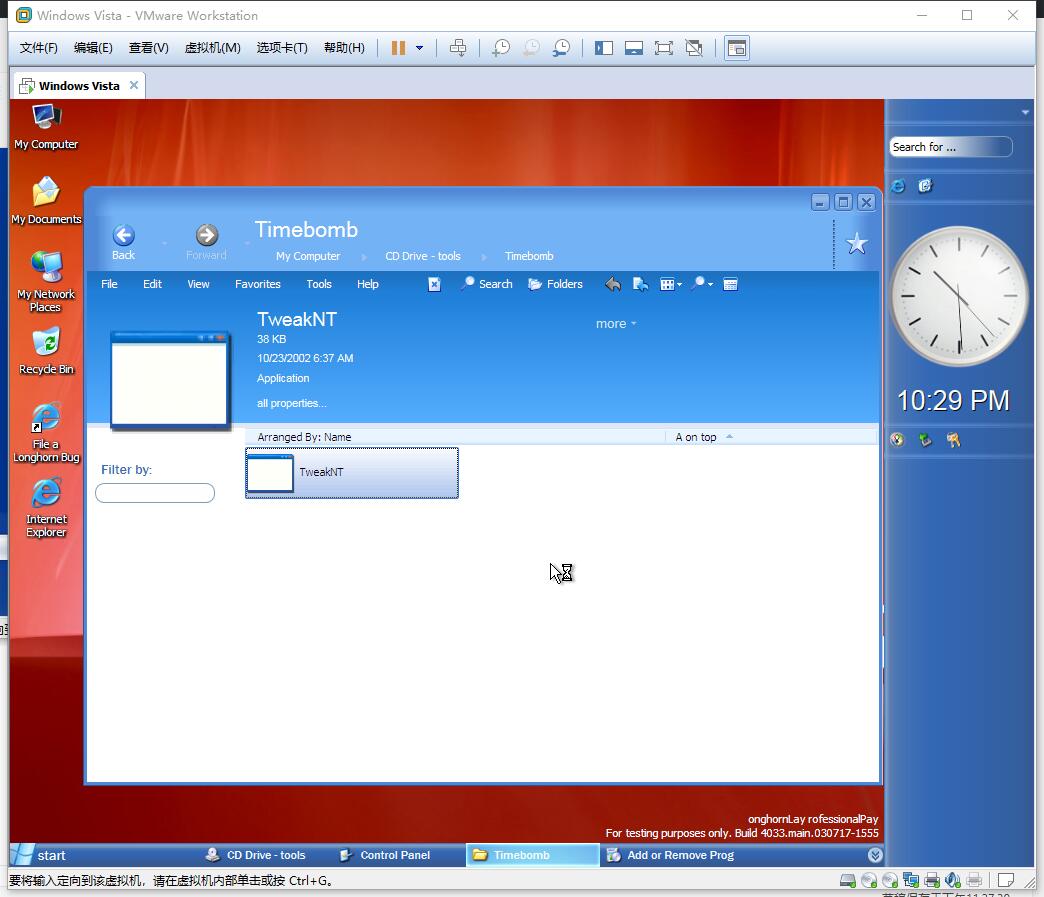Switch to VMware Unity mode

[x=694, y=48]
